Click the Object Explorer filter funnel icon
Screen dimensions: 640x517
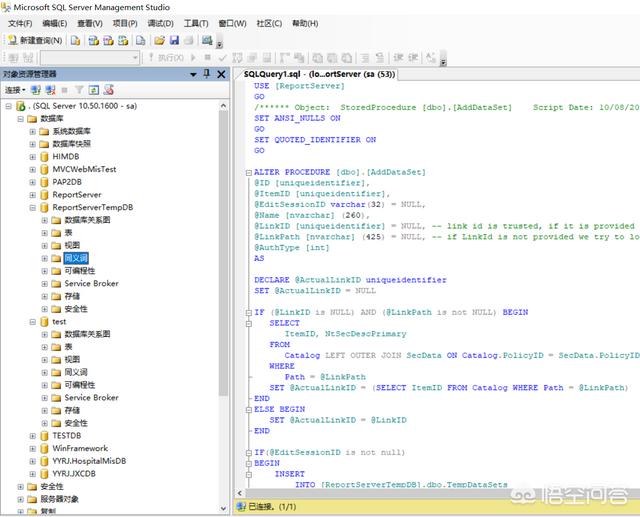click(79, 90)
